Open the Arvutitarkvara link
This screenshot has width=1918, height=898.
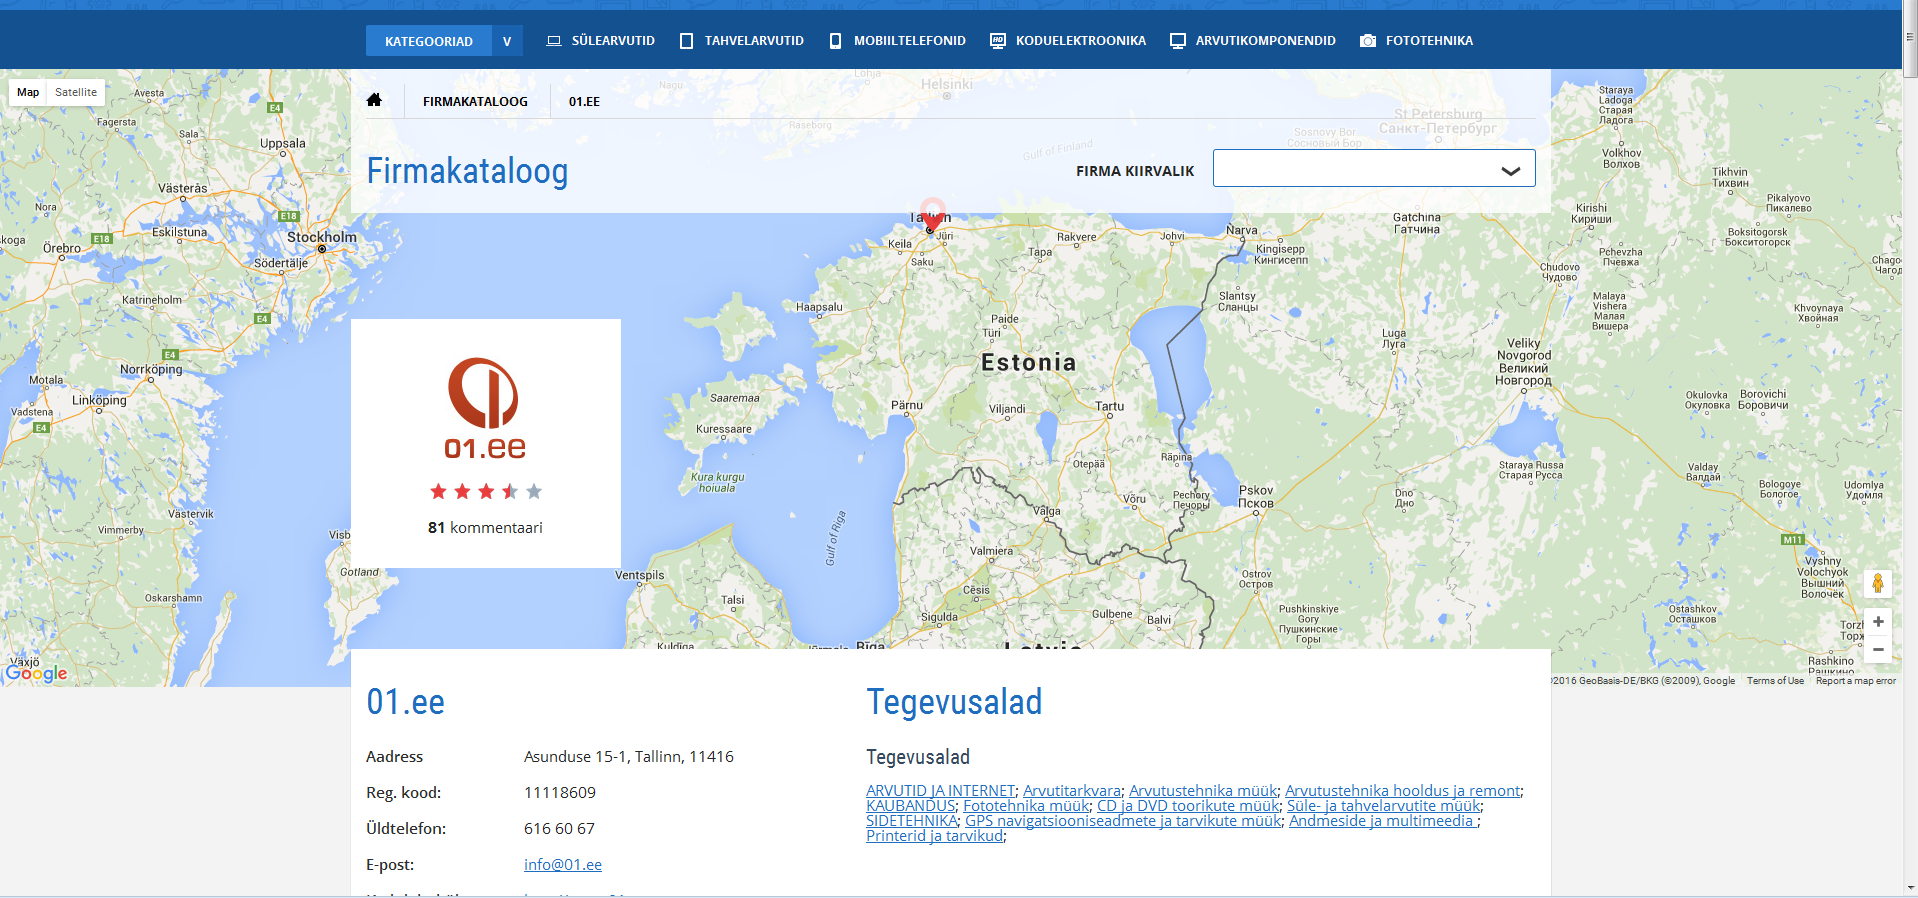(1071, 791)
